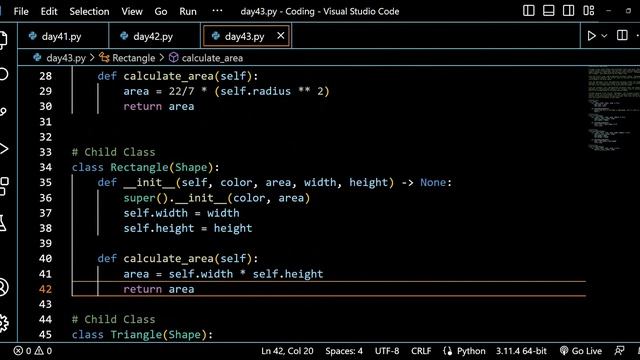
Task: Open the View menu
Action: point(132,11)
